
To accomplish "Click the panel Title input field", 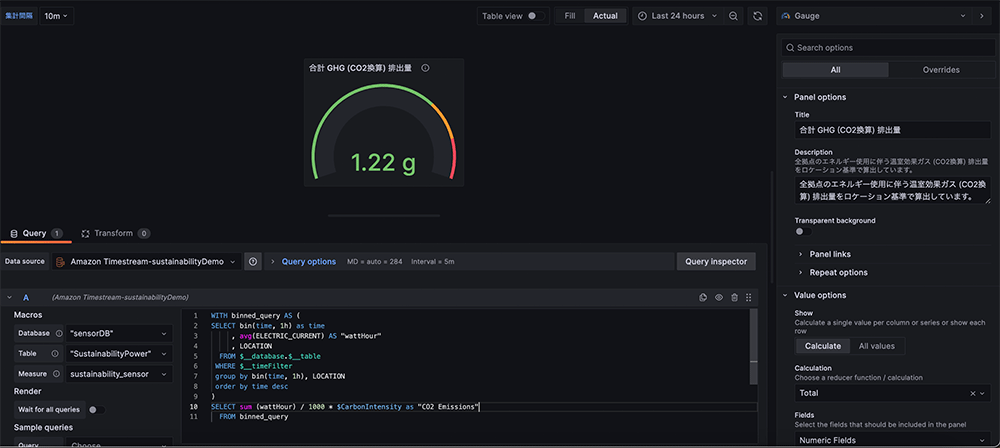I will pos(893,130).
